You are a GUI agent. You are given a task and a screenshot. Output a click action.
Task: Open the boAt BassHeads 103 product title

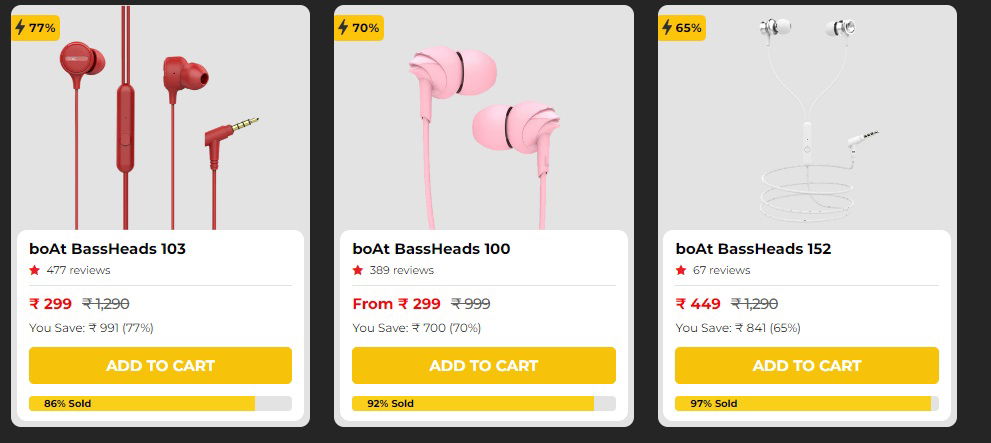click(107, 249)
